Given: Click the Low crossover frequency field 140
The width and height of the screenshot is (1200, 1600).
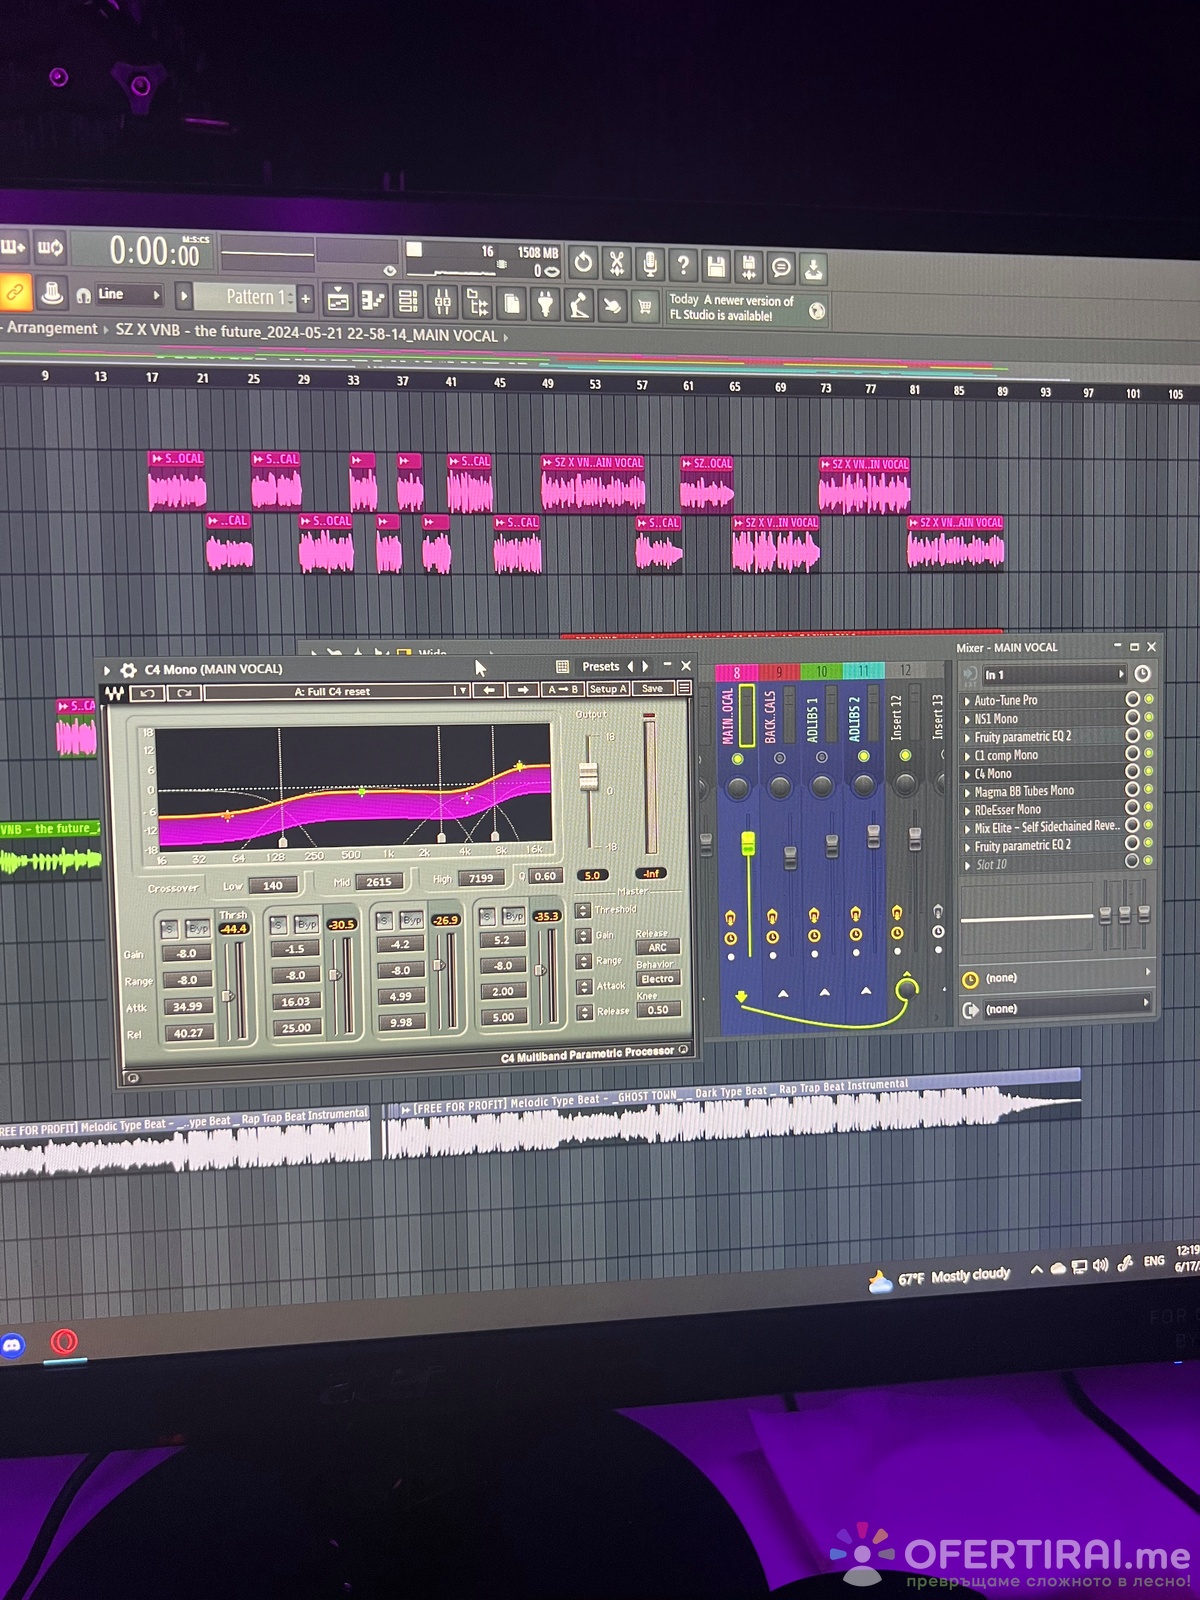Looking at the screenshot, I should [x=272, y=885].
